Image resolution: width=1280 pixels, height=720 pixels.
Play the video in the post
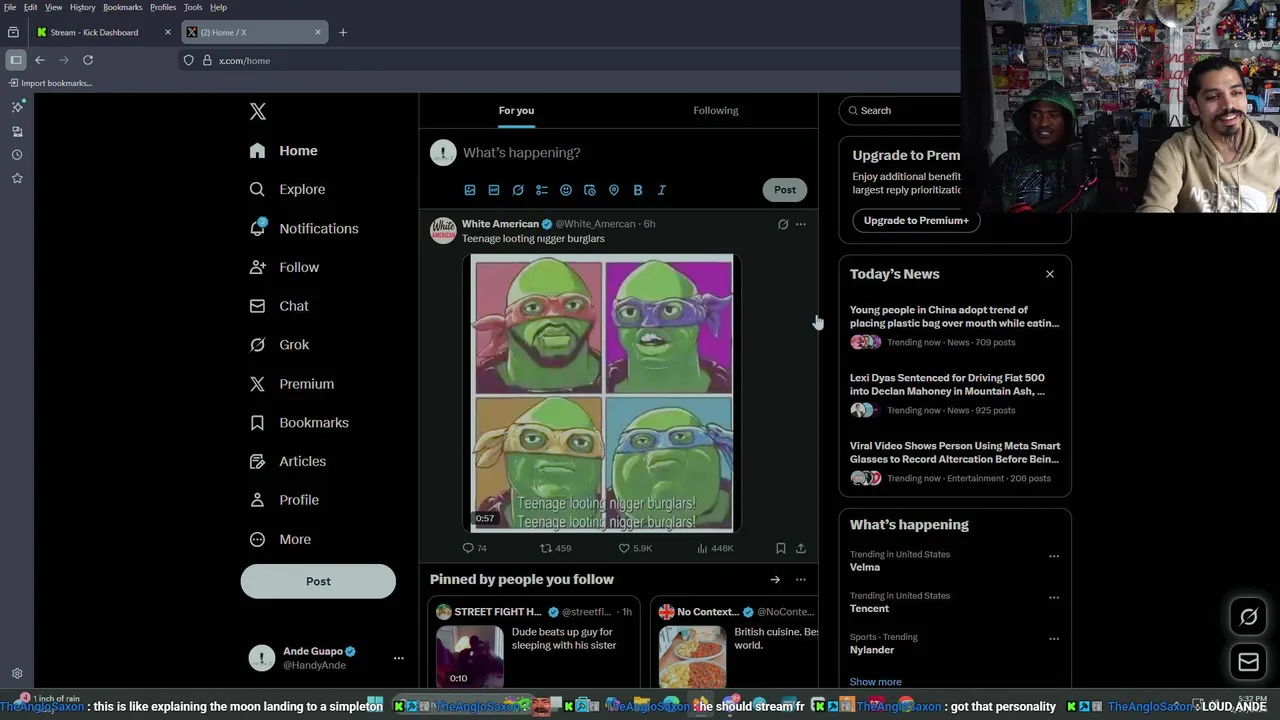pos(602,392)
